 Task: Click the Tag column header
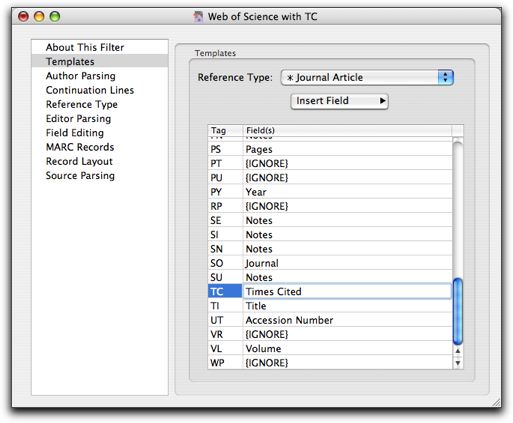pyautogui.click(x=225, y=130)
